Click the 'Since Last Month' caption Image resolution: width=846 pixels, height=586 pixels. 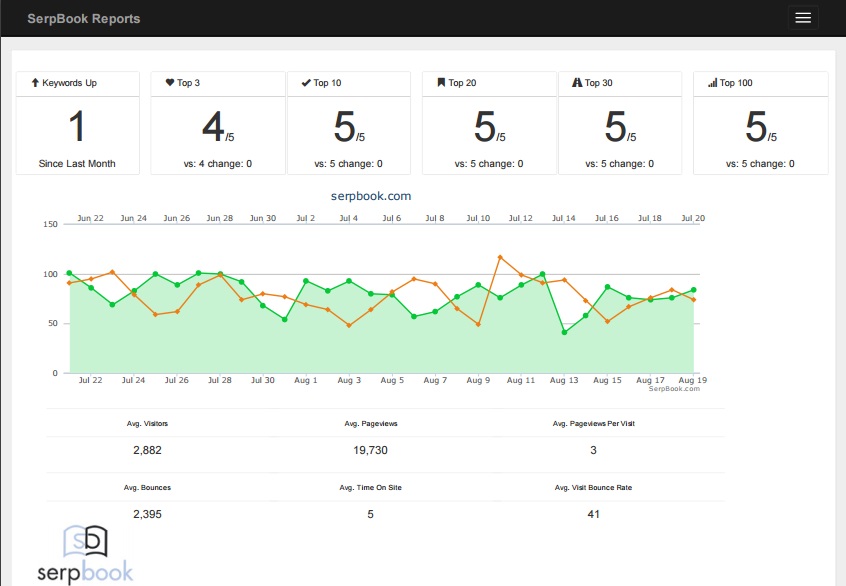[x=77, y=163]
